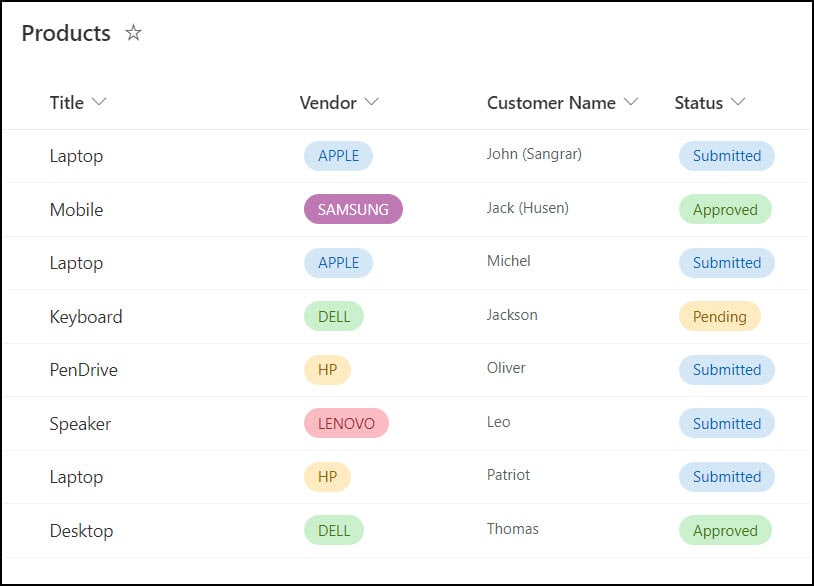The image size is (814, 586).
Task: Click Submitted status in Michel's row
Action: pyautogui.click(x=727, y=263)
